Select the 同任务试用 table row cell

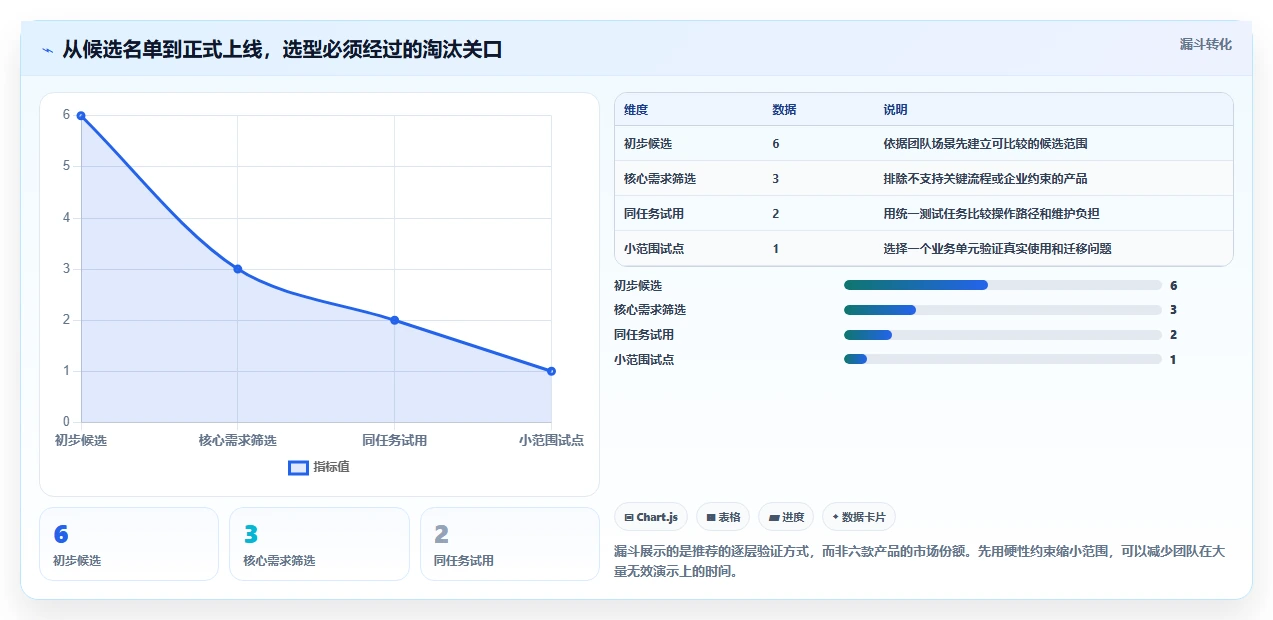point(654,214)
